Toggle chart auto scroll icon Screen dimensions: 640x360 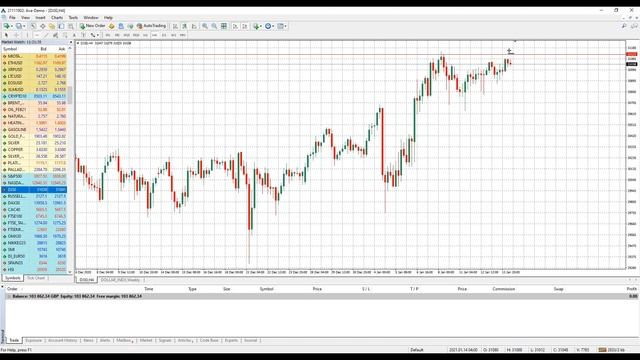235,26
